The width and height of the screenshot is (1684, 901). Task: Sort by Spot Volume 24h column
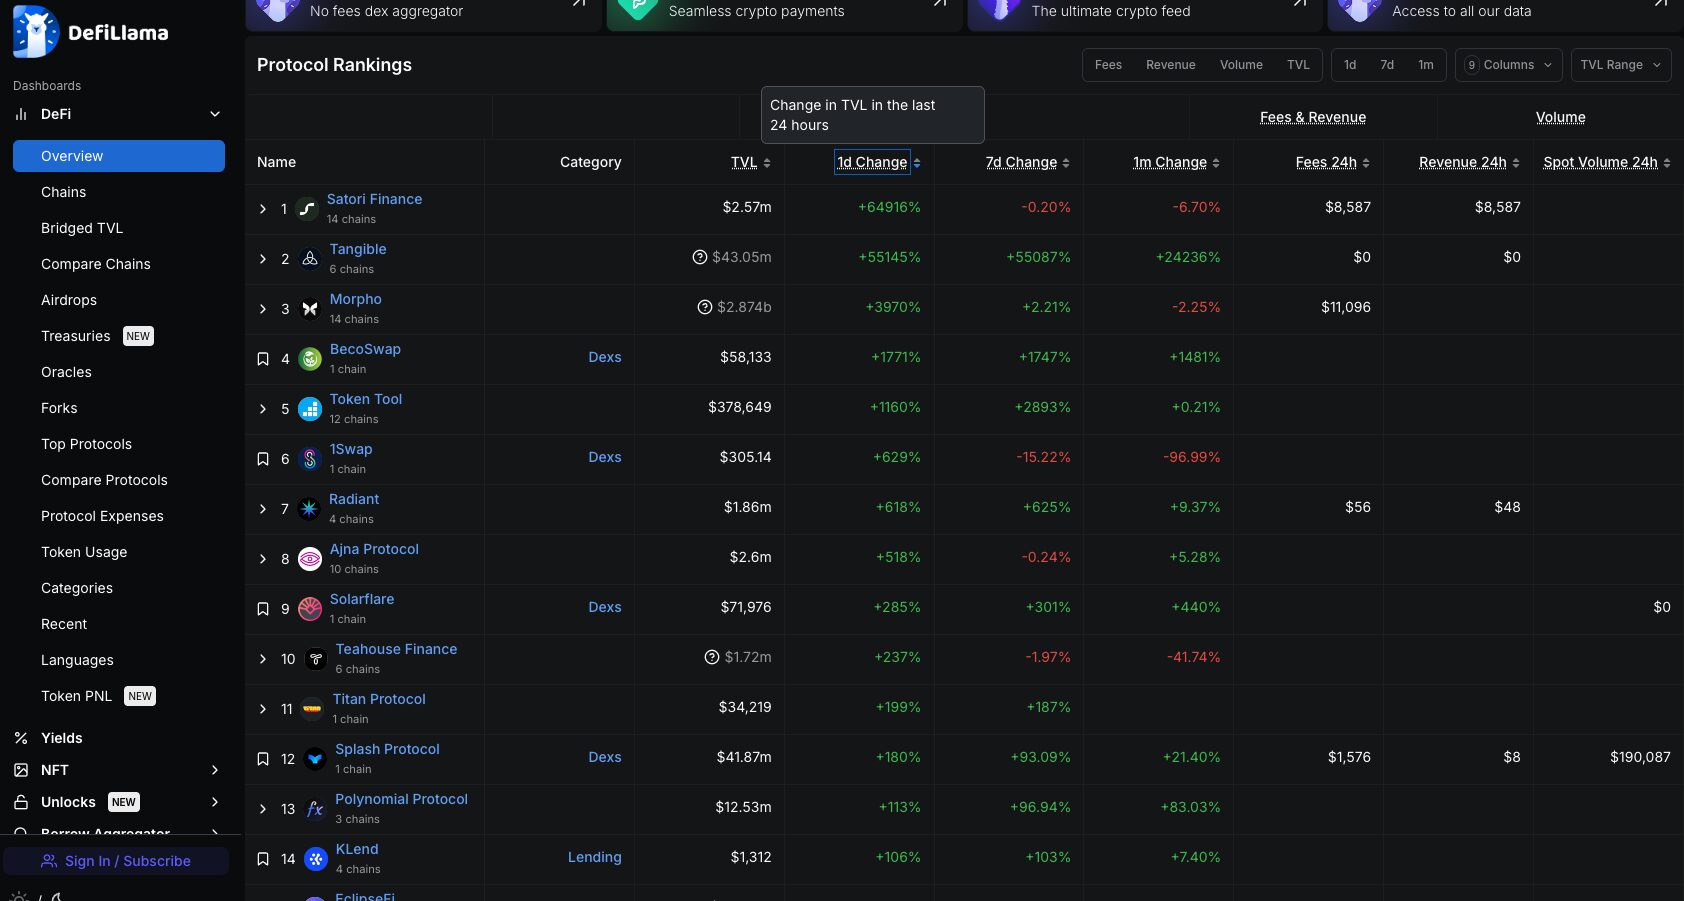pos(1600,162)
